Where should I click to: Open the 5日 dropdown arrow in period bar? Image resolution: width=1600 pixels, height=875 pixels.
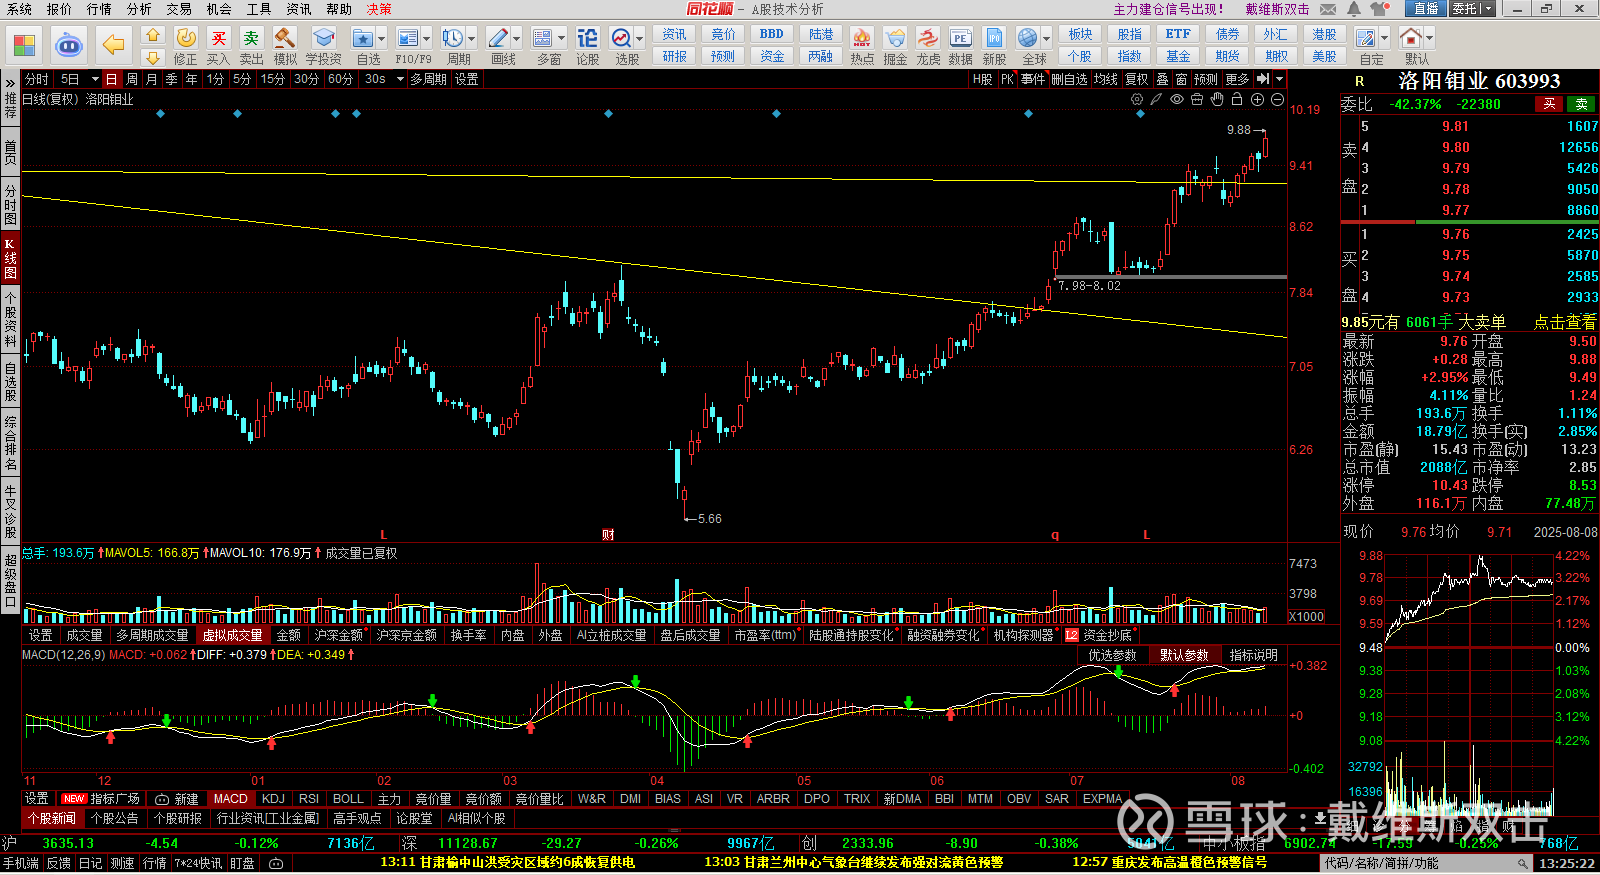tap(95, 79)
